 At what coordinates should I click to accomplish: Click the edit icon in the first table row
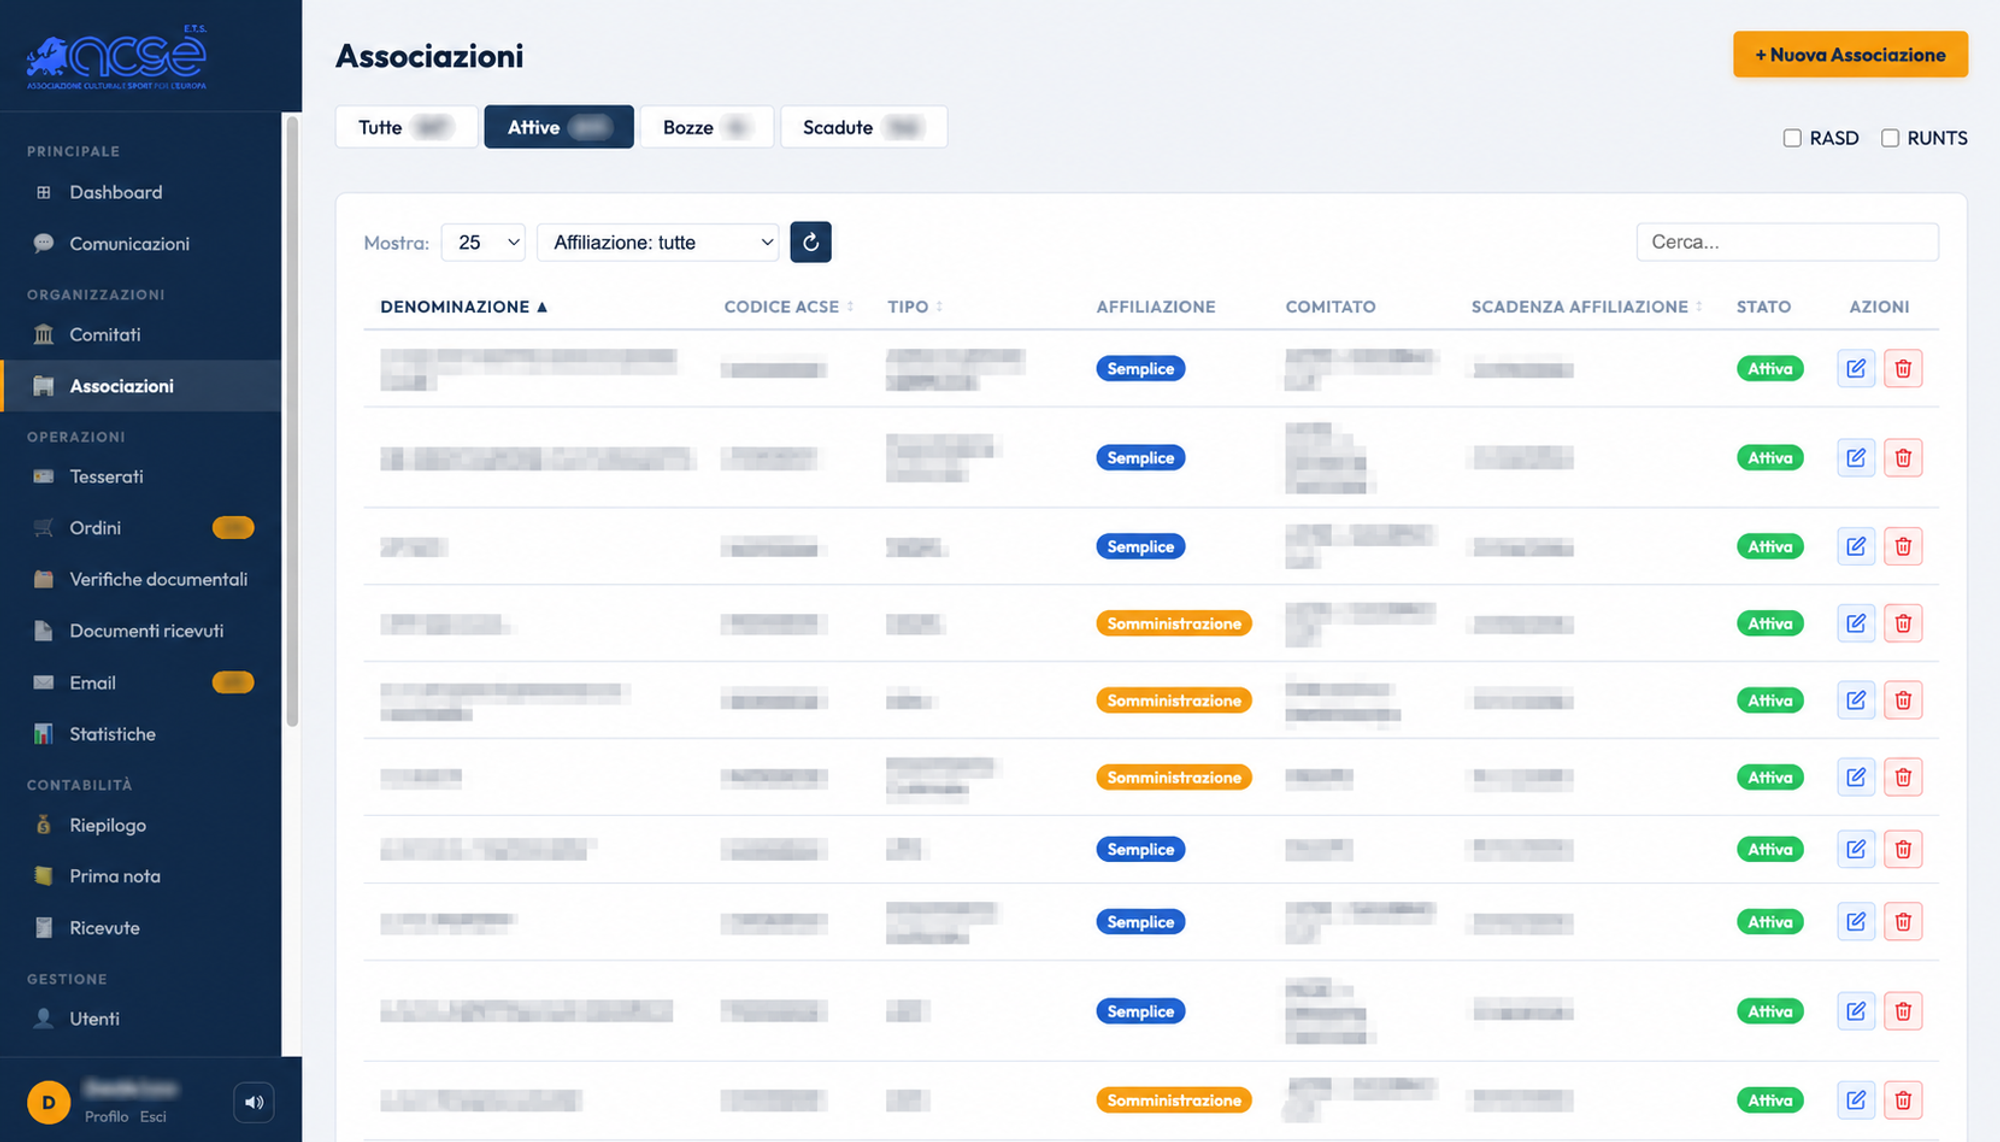pyautogui.click(x=1856, y=369)
